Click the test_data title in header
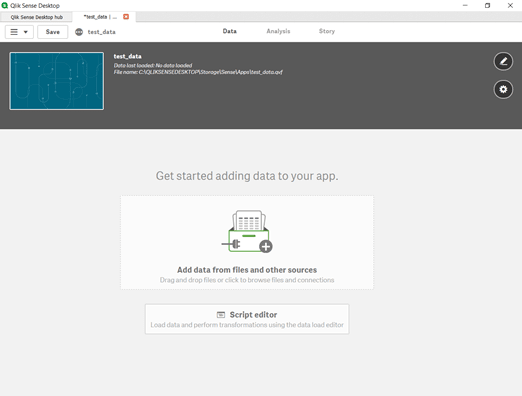The height and width of the screenshot is (396, 522). point(127,56)
